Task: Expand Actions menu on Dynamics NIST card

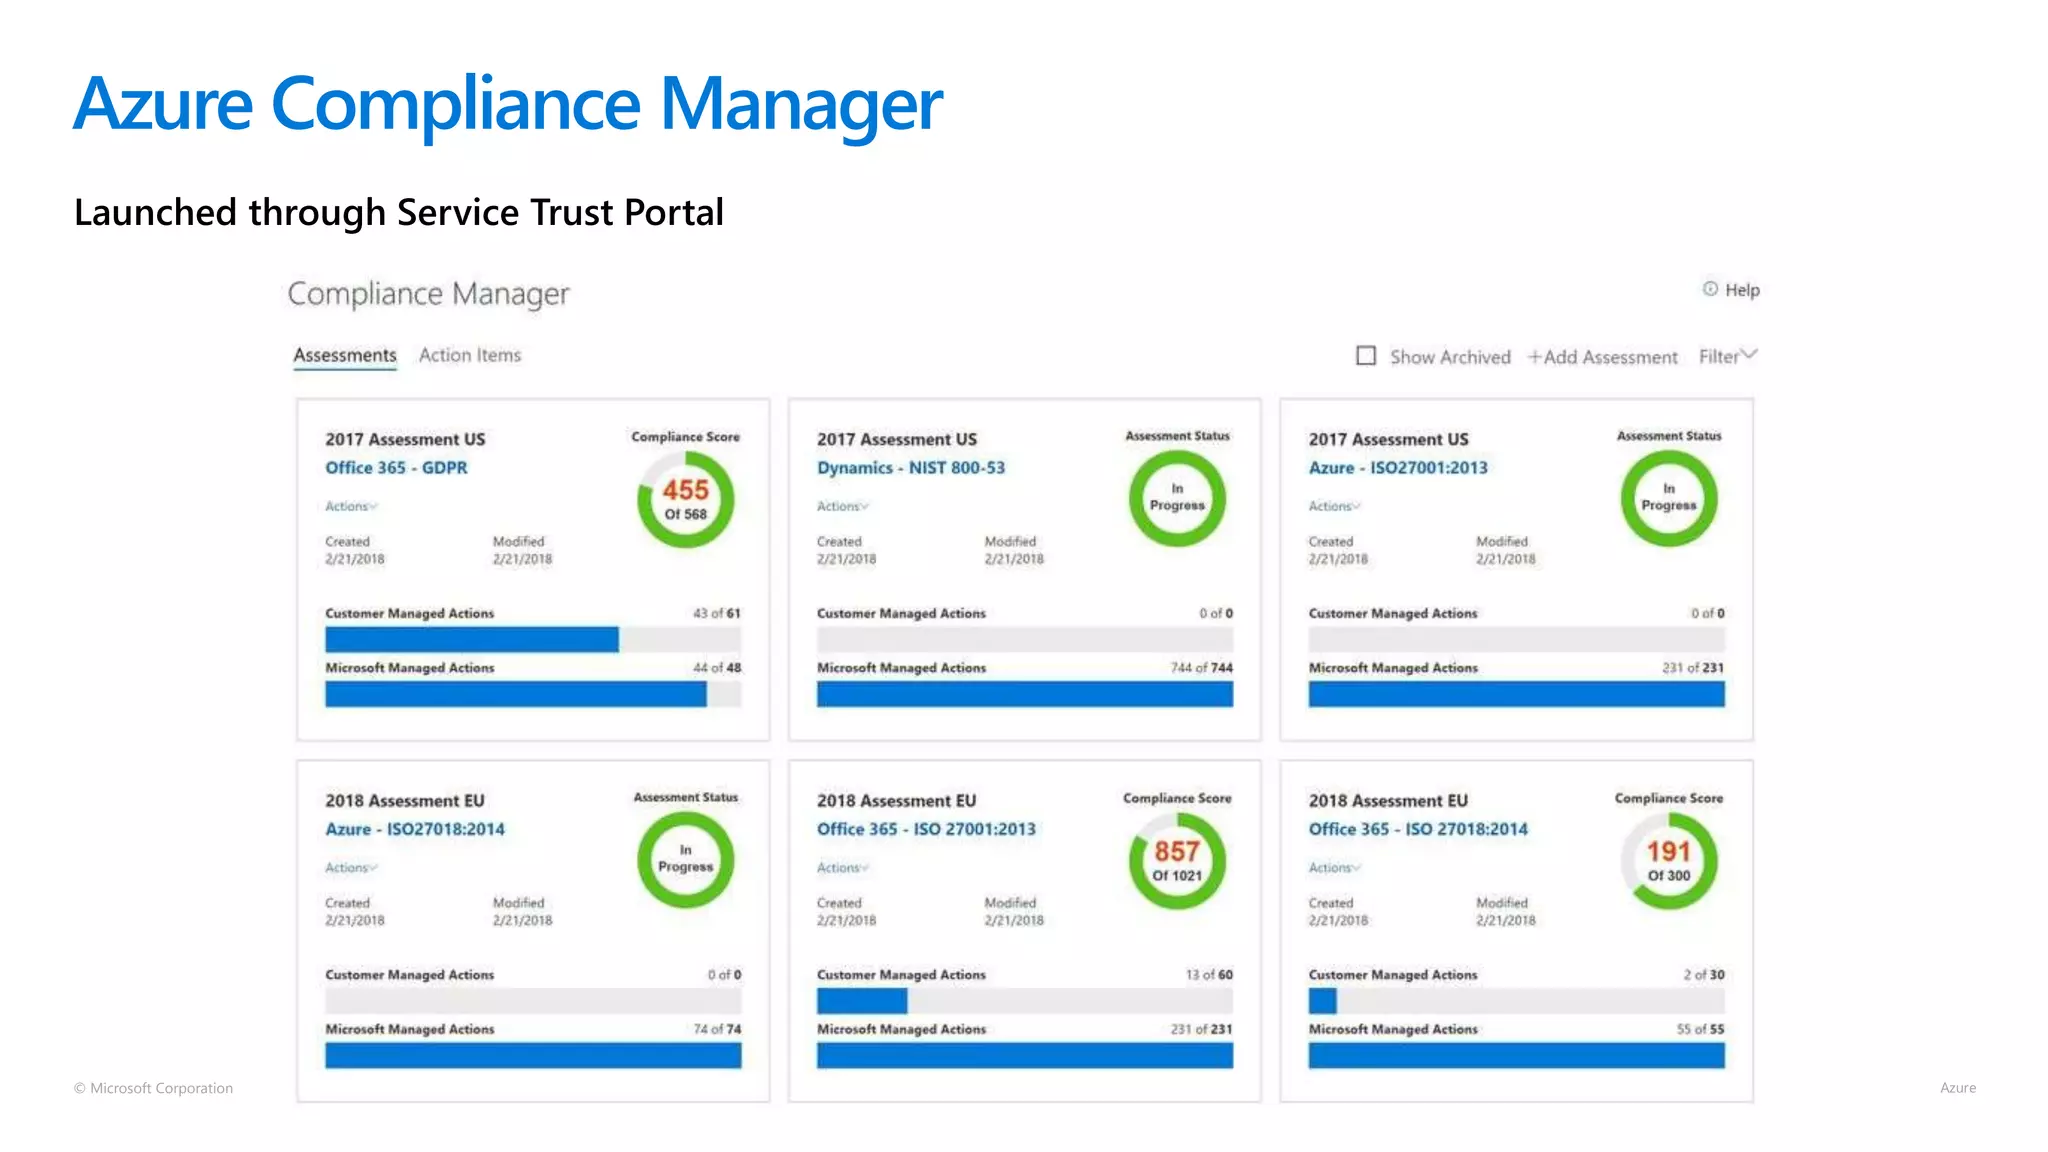Action: 843,506
